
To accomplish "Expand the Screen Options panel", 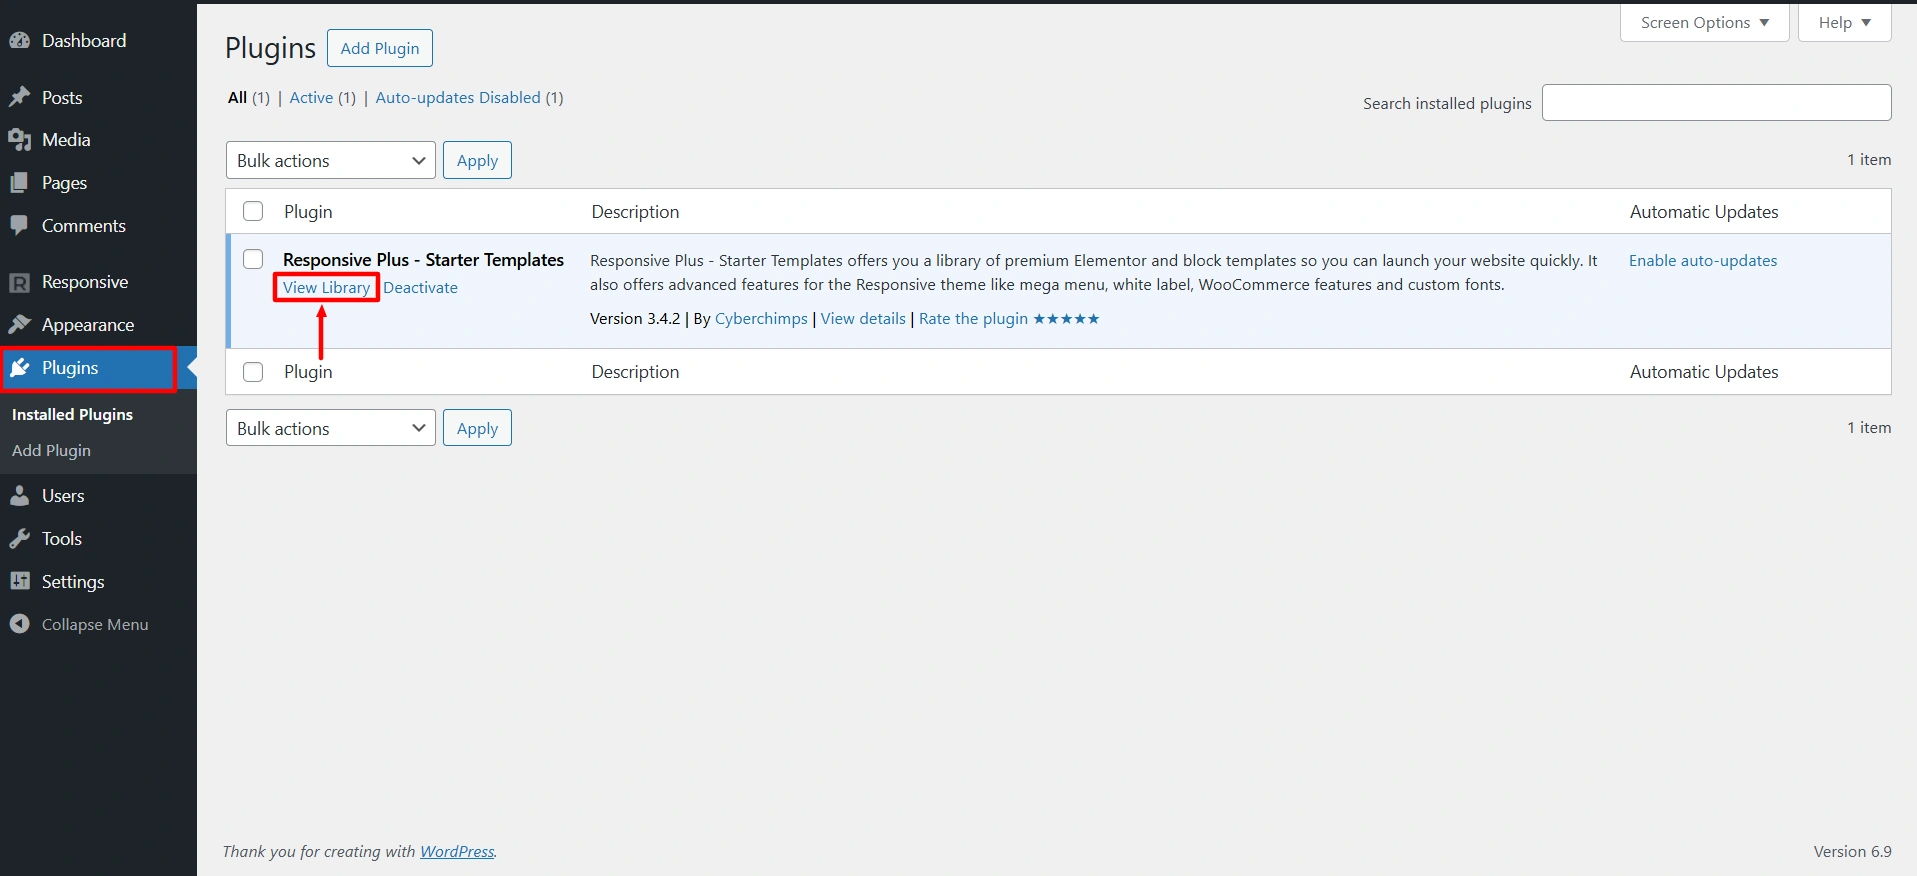I will click(x=1704, y=22).
